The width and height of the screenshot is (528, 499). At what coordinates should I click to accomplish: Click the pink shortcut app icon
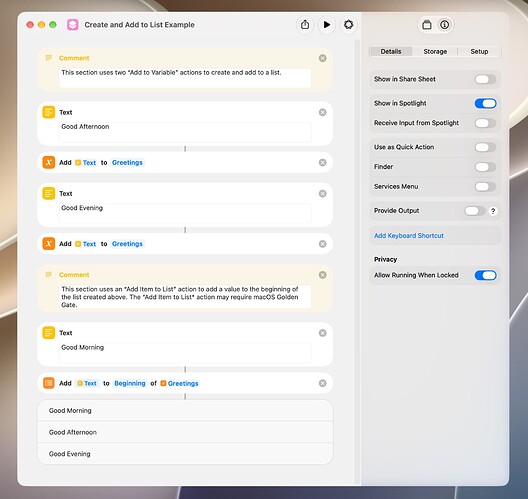click(72, 25)
